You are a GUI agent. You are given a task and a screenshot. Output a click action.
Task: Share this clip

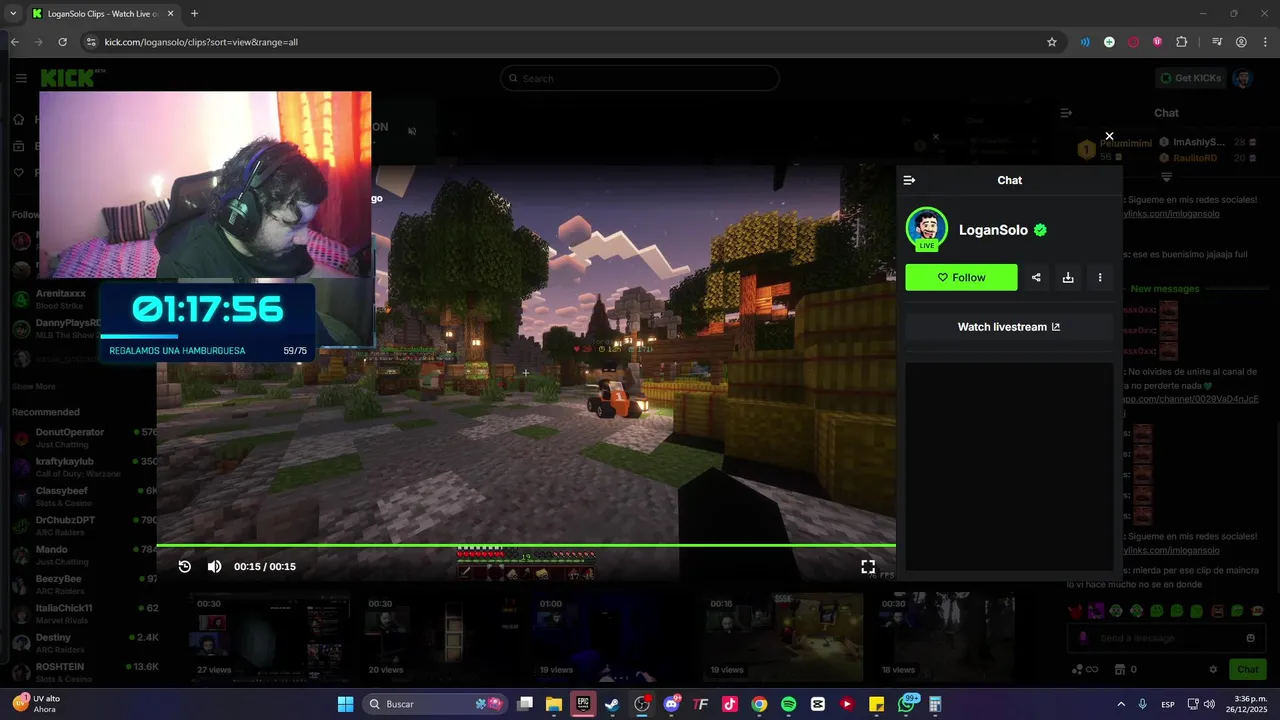coord(1036,277)
